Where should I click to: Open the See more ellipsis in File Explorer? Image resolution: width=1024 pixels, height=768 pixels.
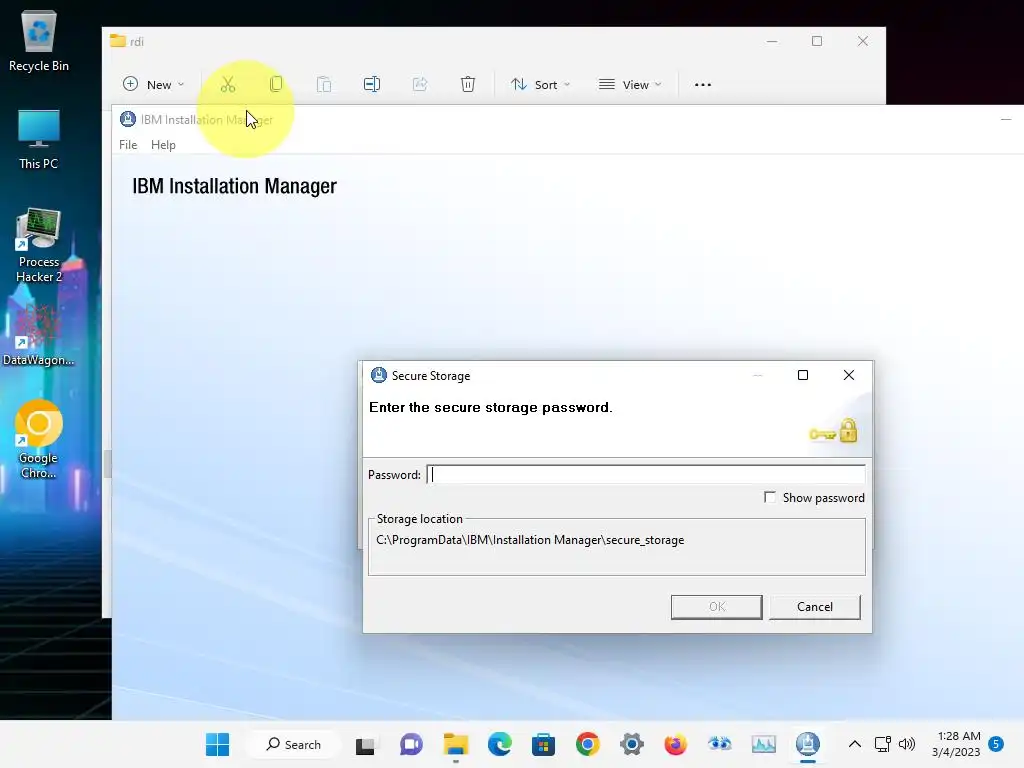(x=703, y=85)
